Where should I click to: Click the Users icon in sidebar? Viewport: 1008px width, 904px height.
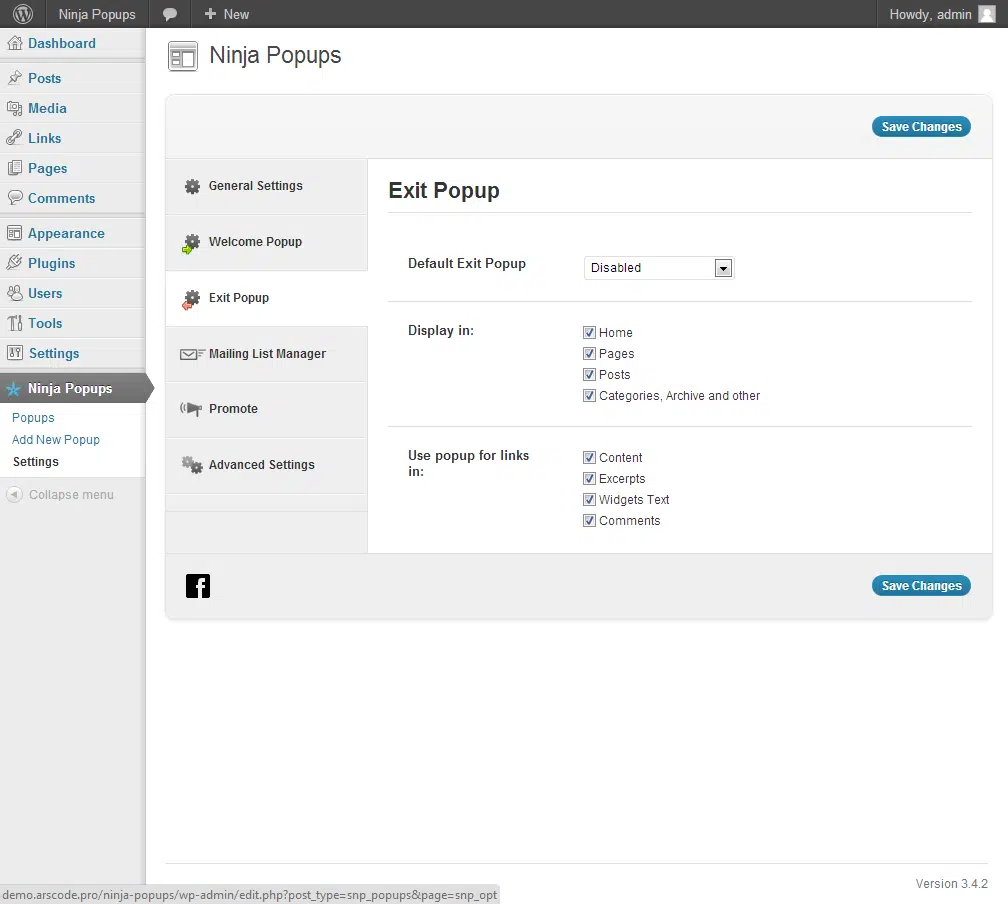click(x=14, y=293)
